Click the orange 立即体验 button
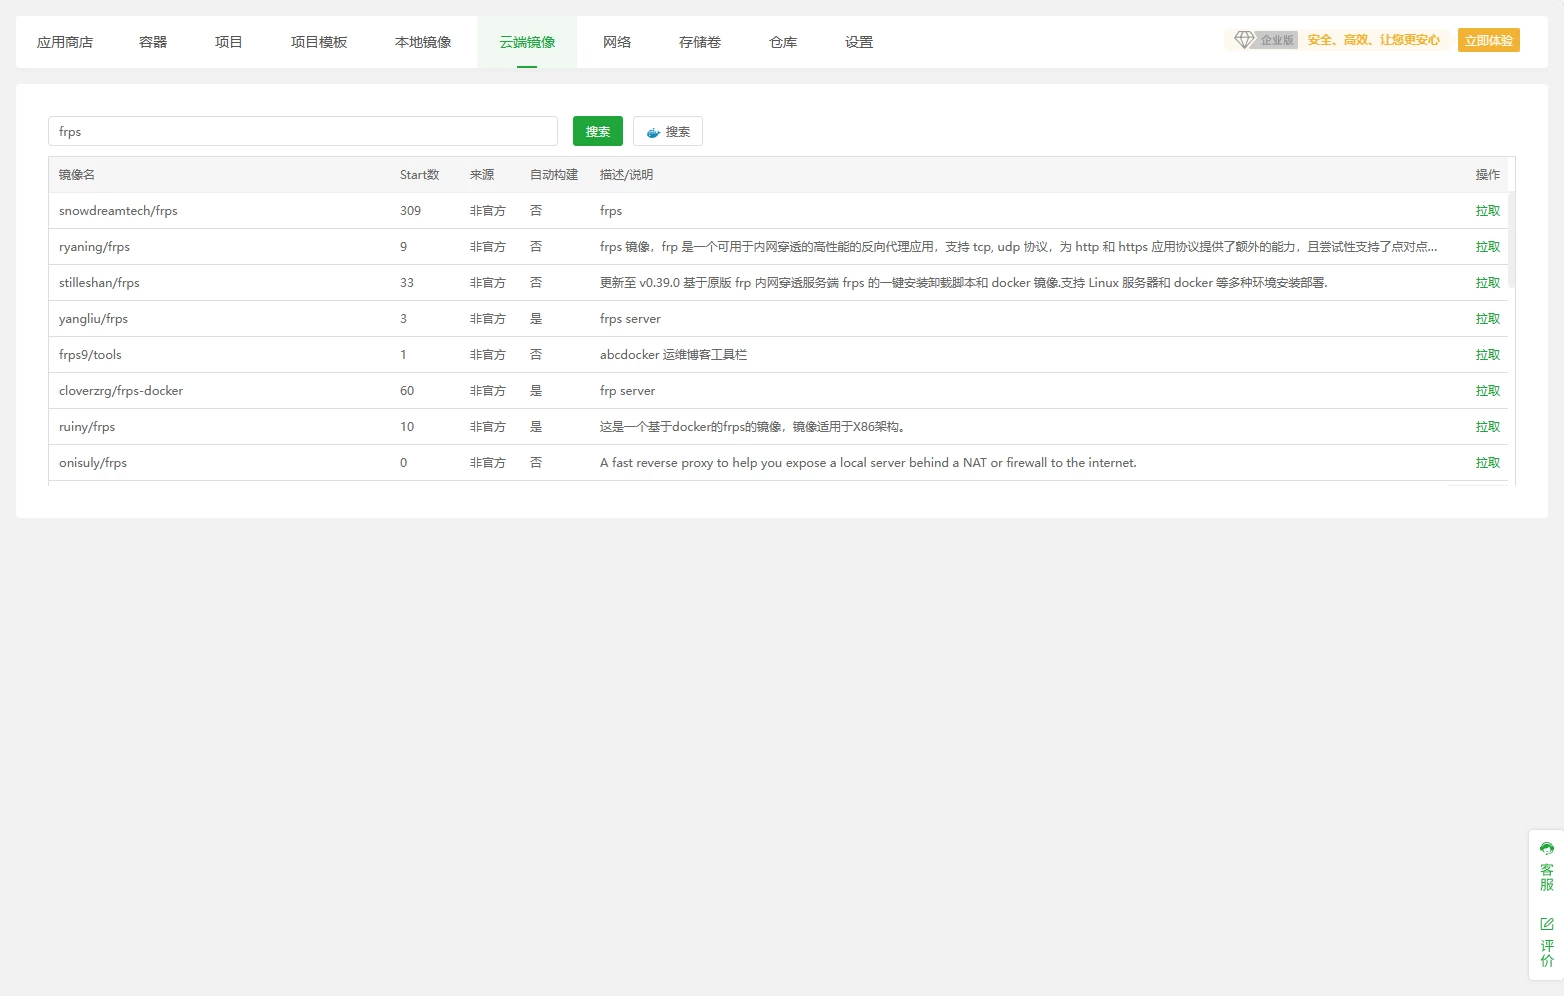 coord(1488,41)
